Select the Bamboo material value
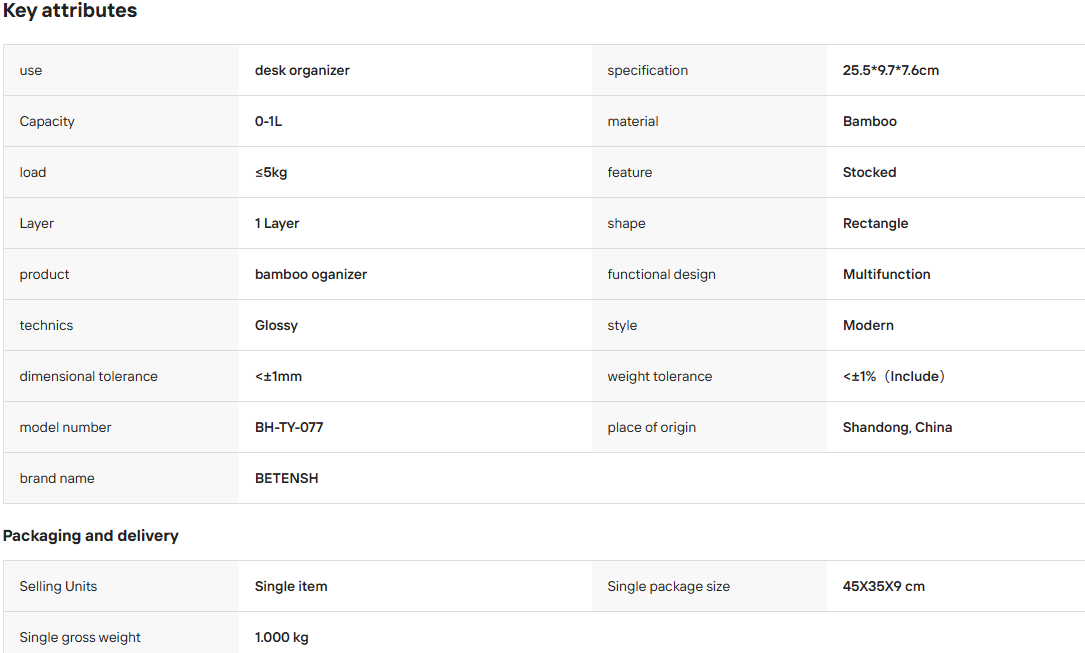 [869, 122]
